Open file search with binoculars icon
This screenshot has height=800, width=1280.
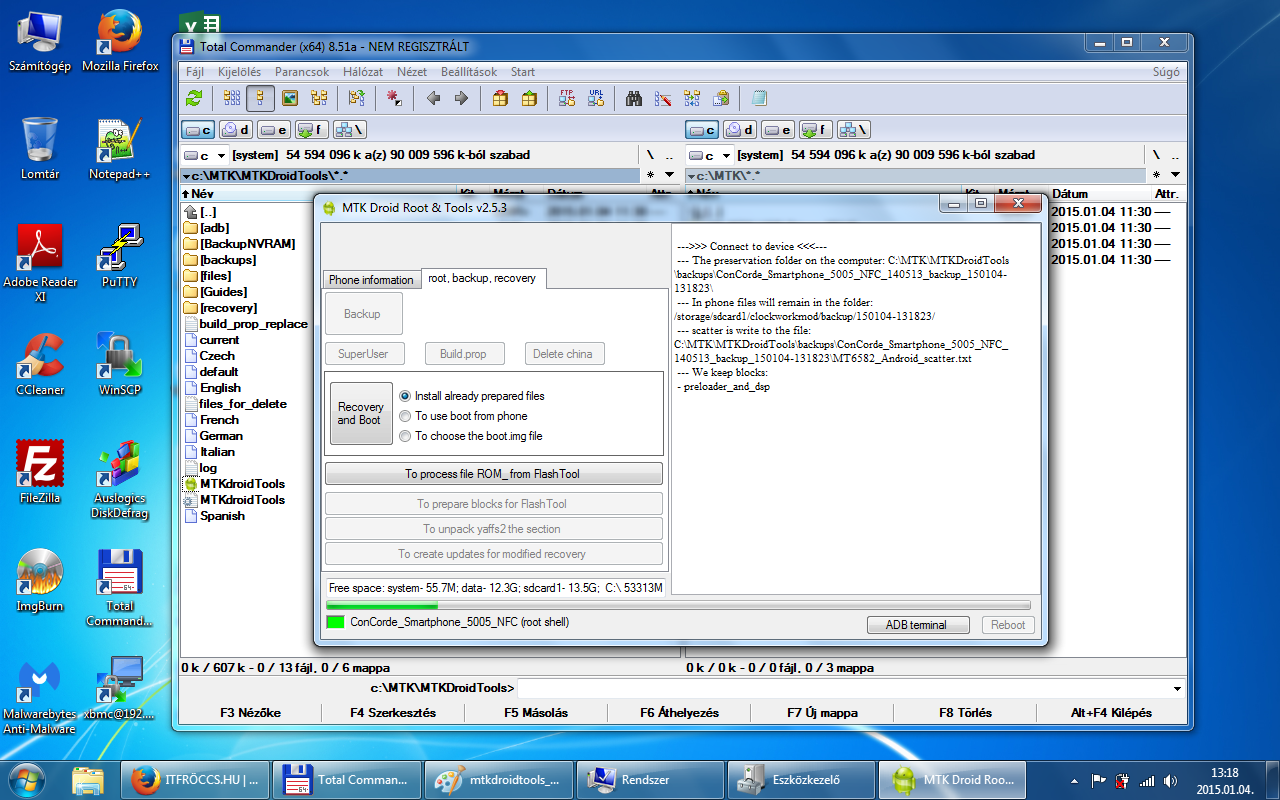(634, 98)
